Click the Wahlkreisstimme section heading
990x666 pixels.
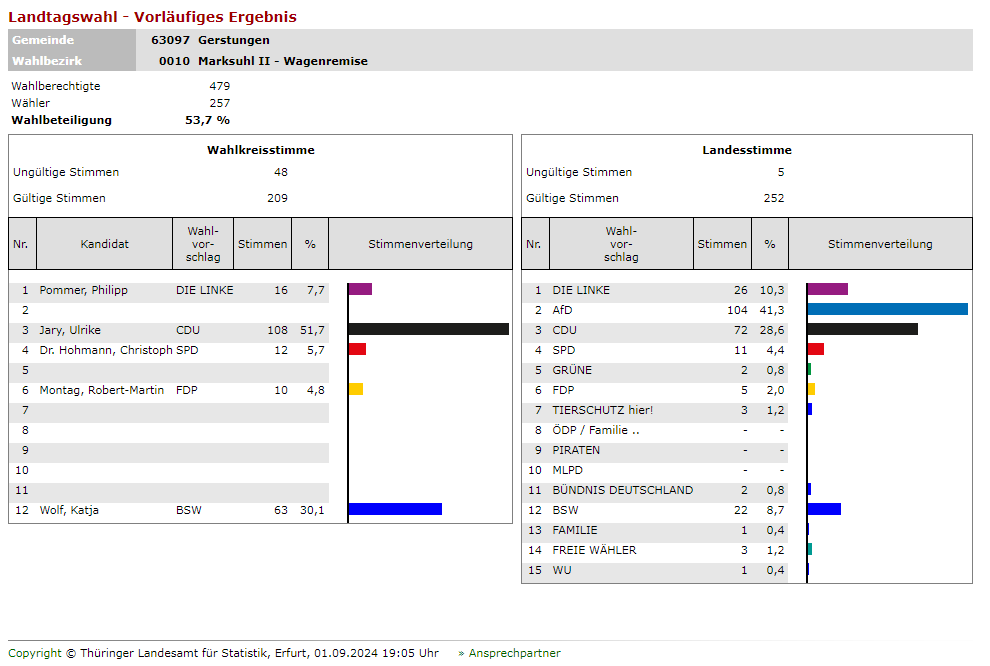click(260, 150)
